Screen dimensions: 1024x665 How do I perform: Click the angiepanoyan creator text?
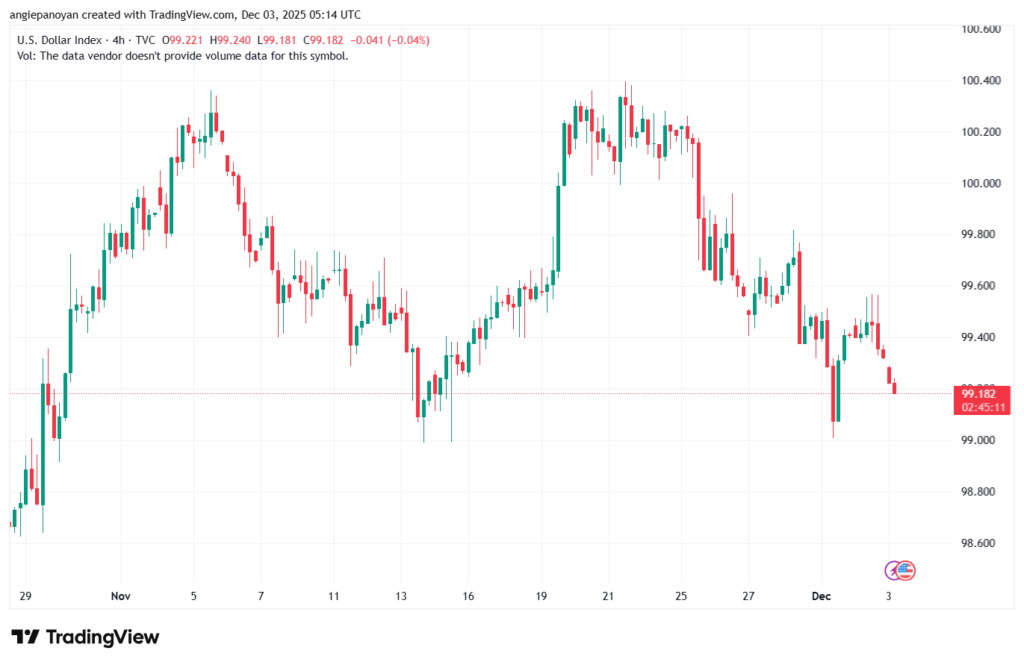click(45, 14)
